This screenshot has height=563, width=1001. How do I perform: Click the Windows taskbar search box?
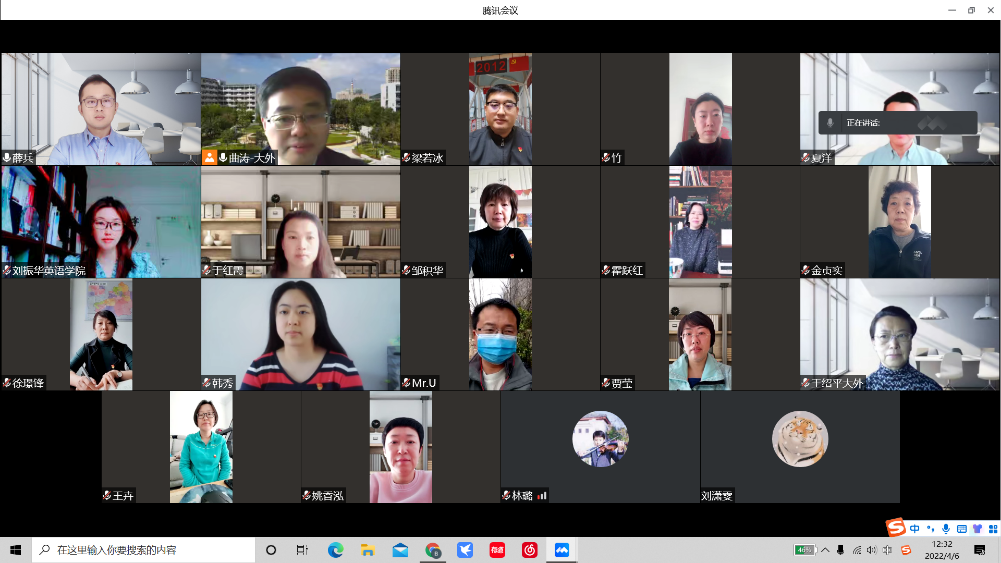(140, 550)
